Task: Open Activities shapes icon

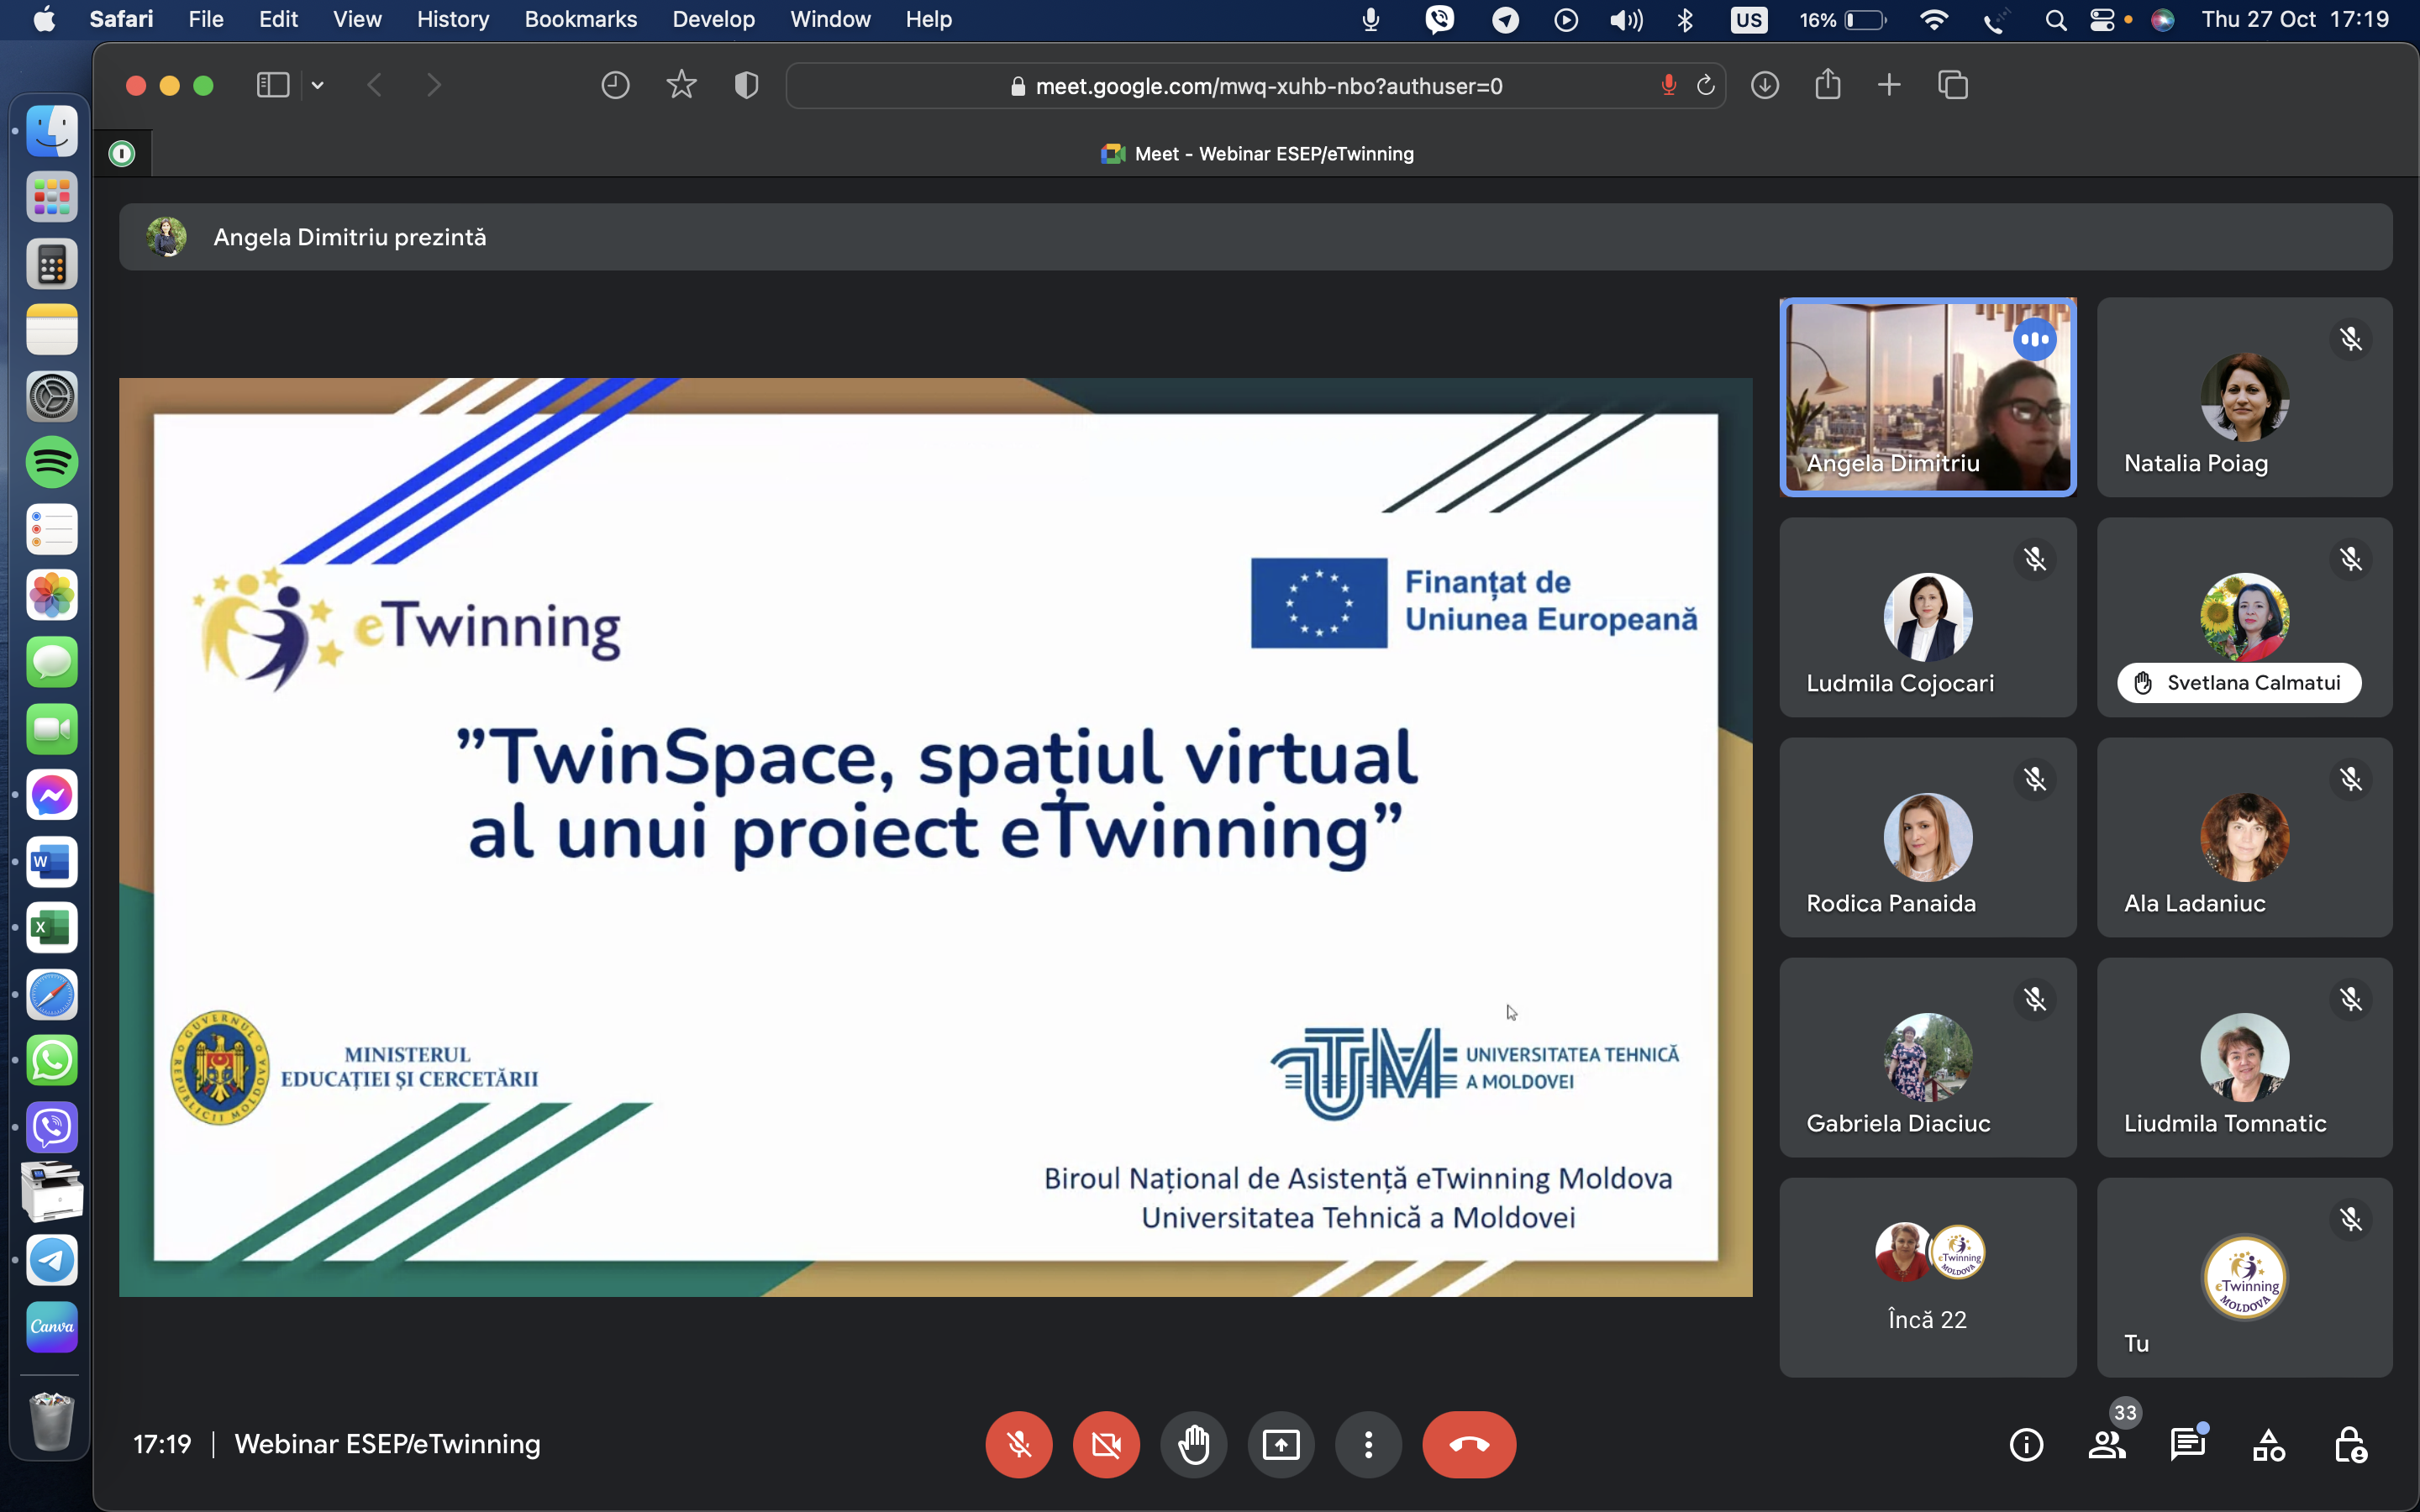Action: pyautogui.click(x=2269, y=1445)
